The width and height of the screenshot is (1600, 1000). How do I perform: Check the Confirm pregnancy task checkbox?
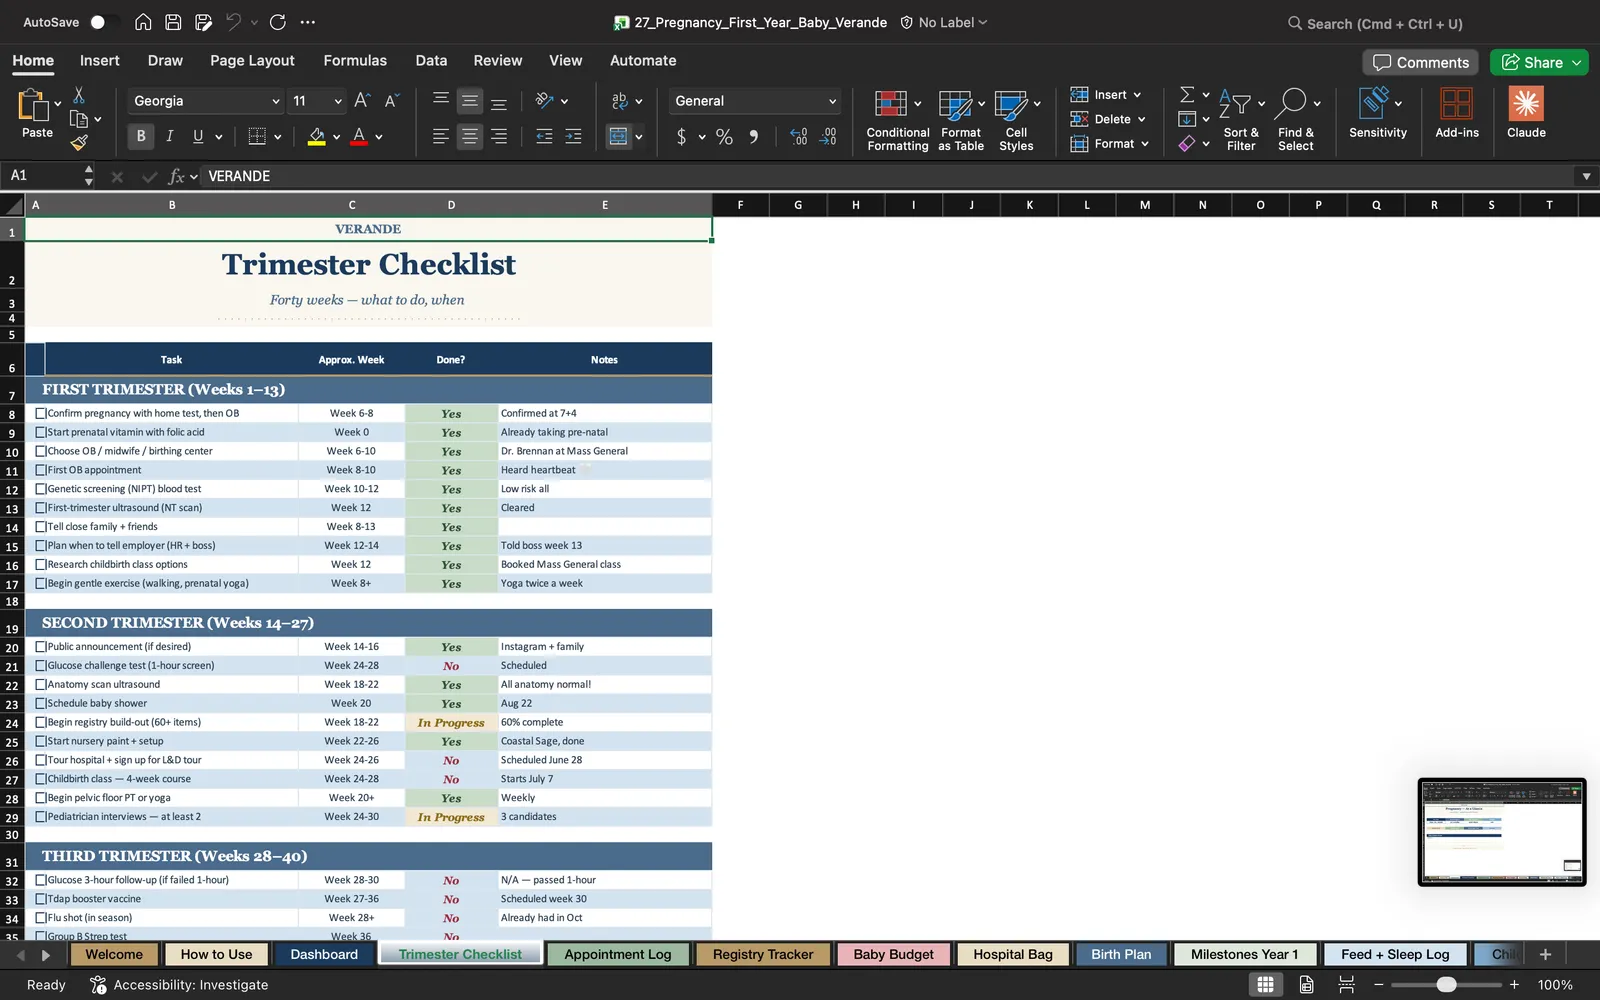[x=41, y=413]
